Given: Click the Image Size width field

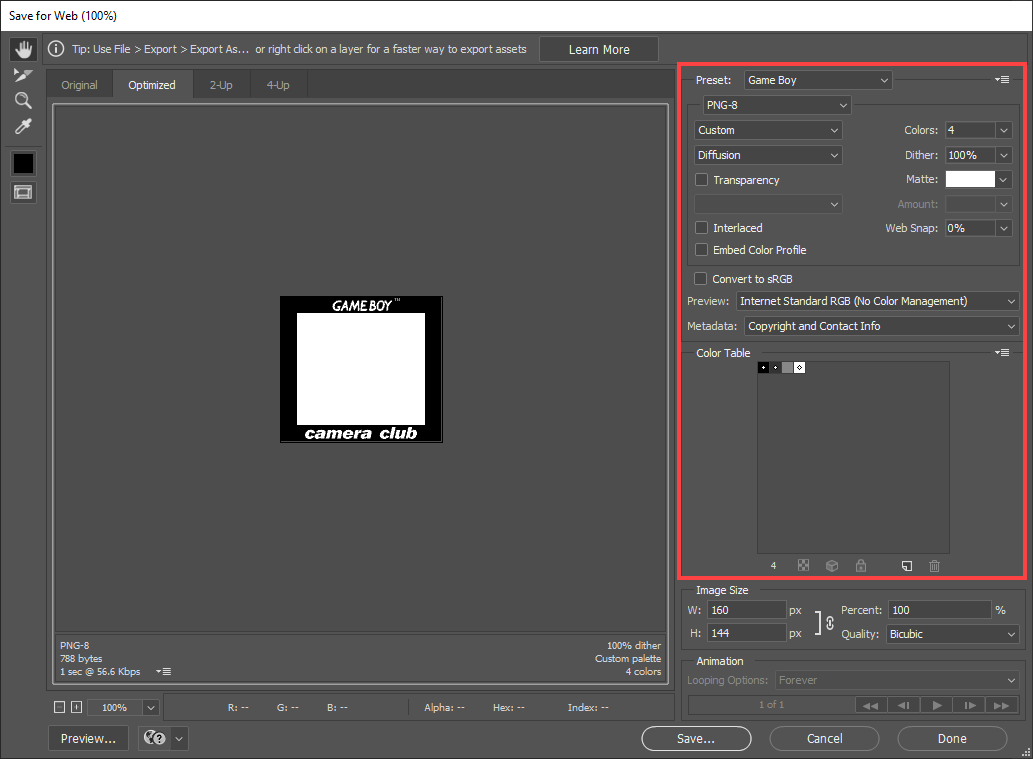Looking at the screenshot, I should [x=747, y=610].
